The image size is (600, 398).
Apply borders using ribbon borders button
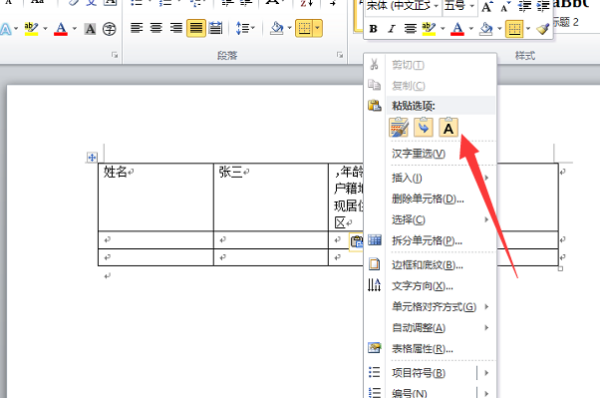click(x=304, y=28)
